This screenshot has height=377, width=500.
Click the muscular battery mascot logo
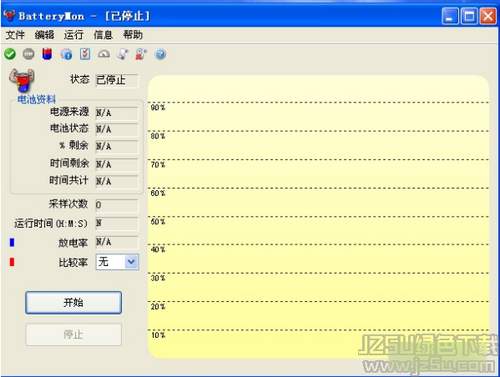22,80
